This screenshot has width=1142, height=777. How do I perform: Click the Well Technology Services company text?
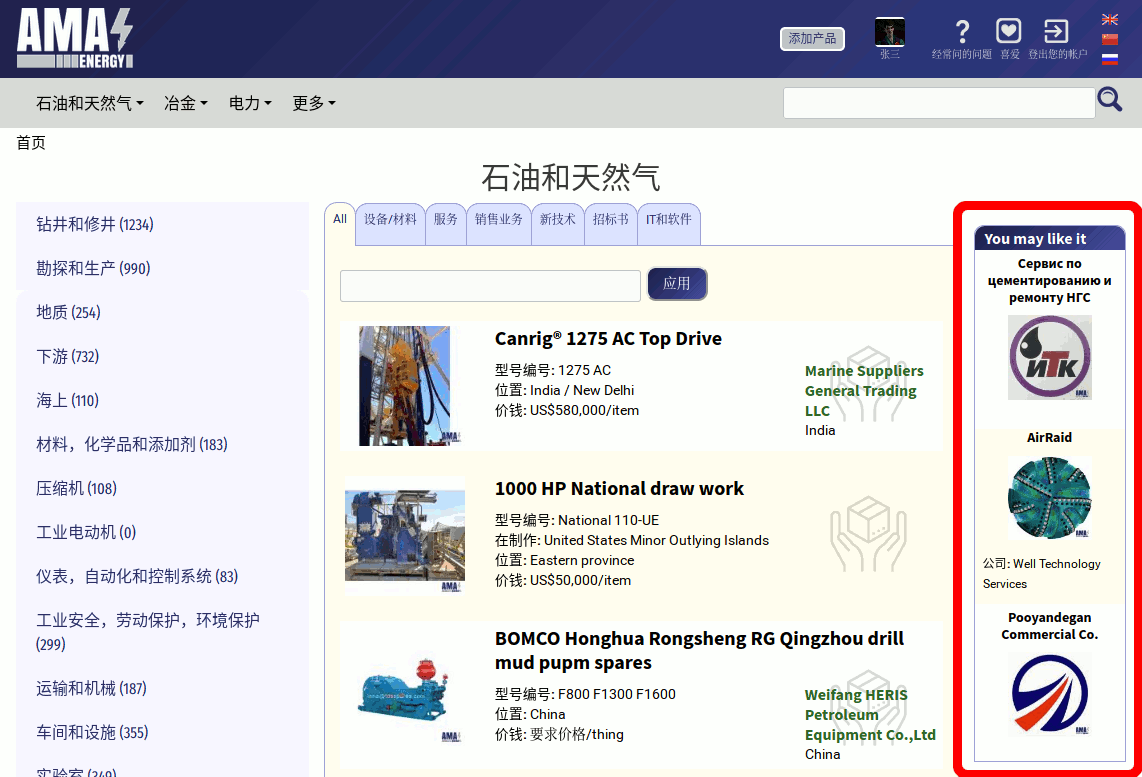pos(1041,574)
